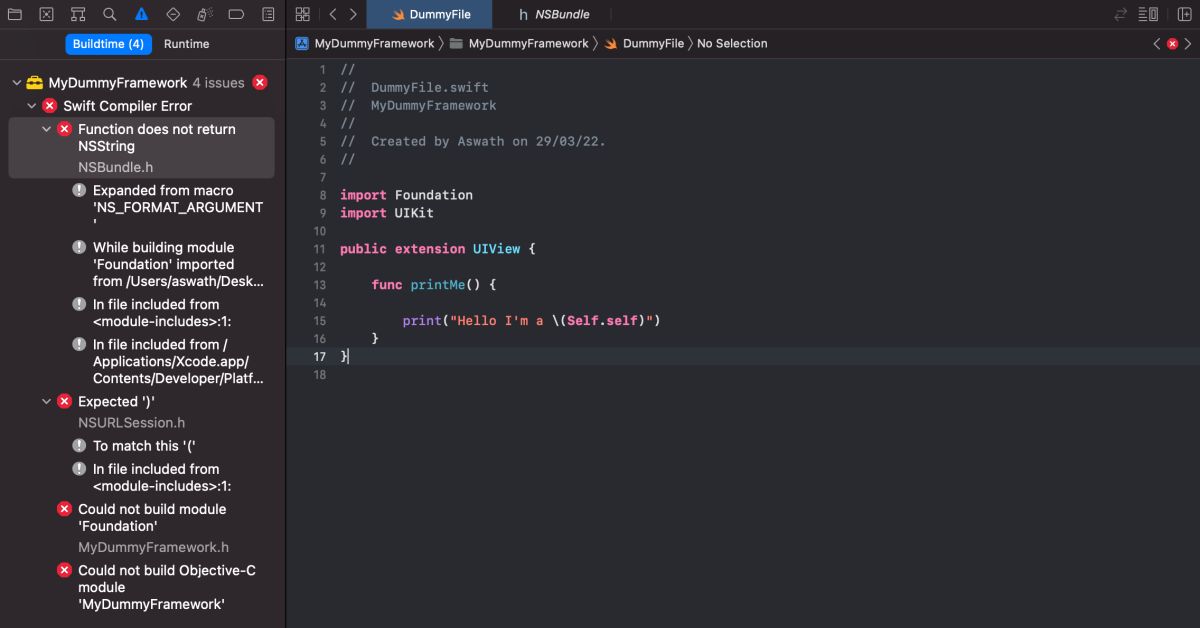
Task: Click 'MyDummyFramework.h' file label in issues
Action: 153,547
